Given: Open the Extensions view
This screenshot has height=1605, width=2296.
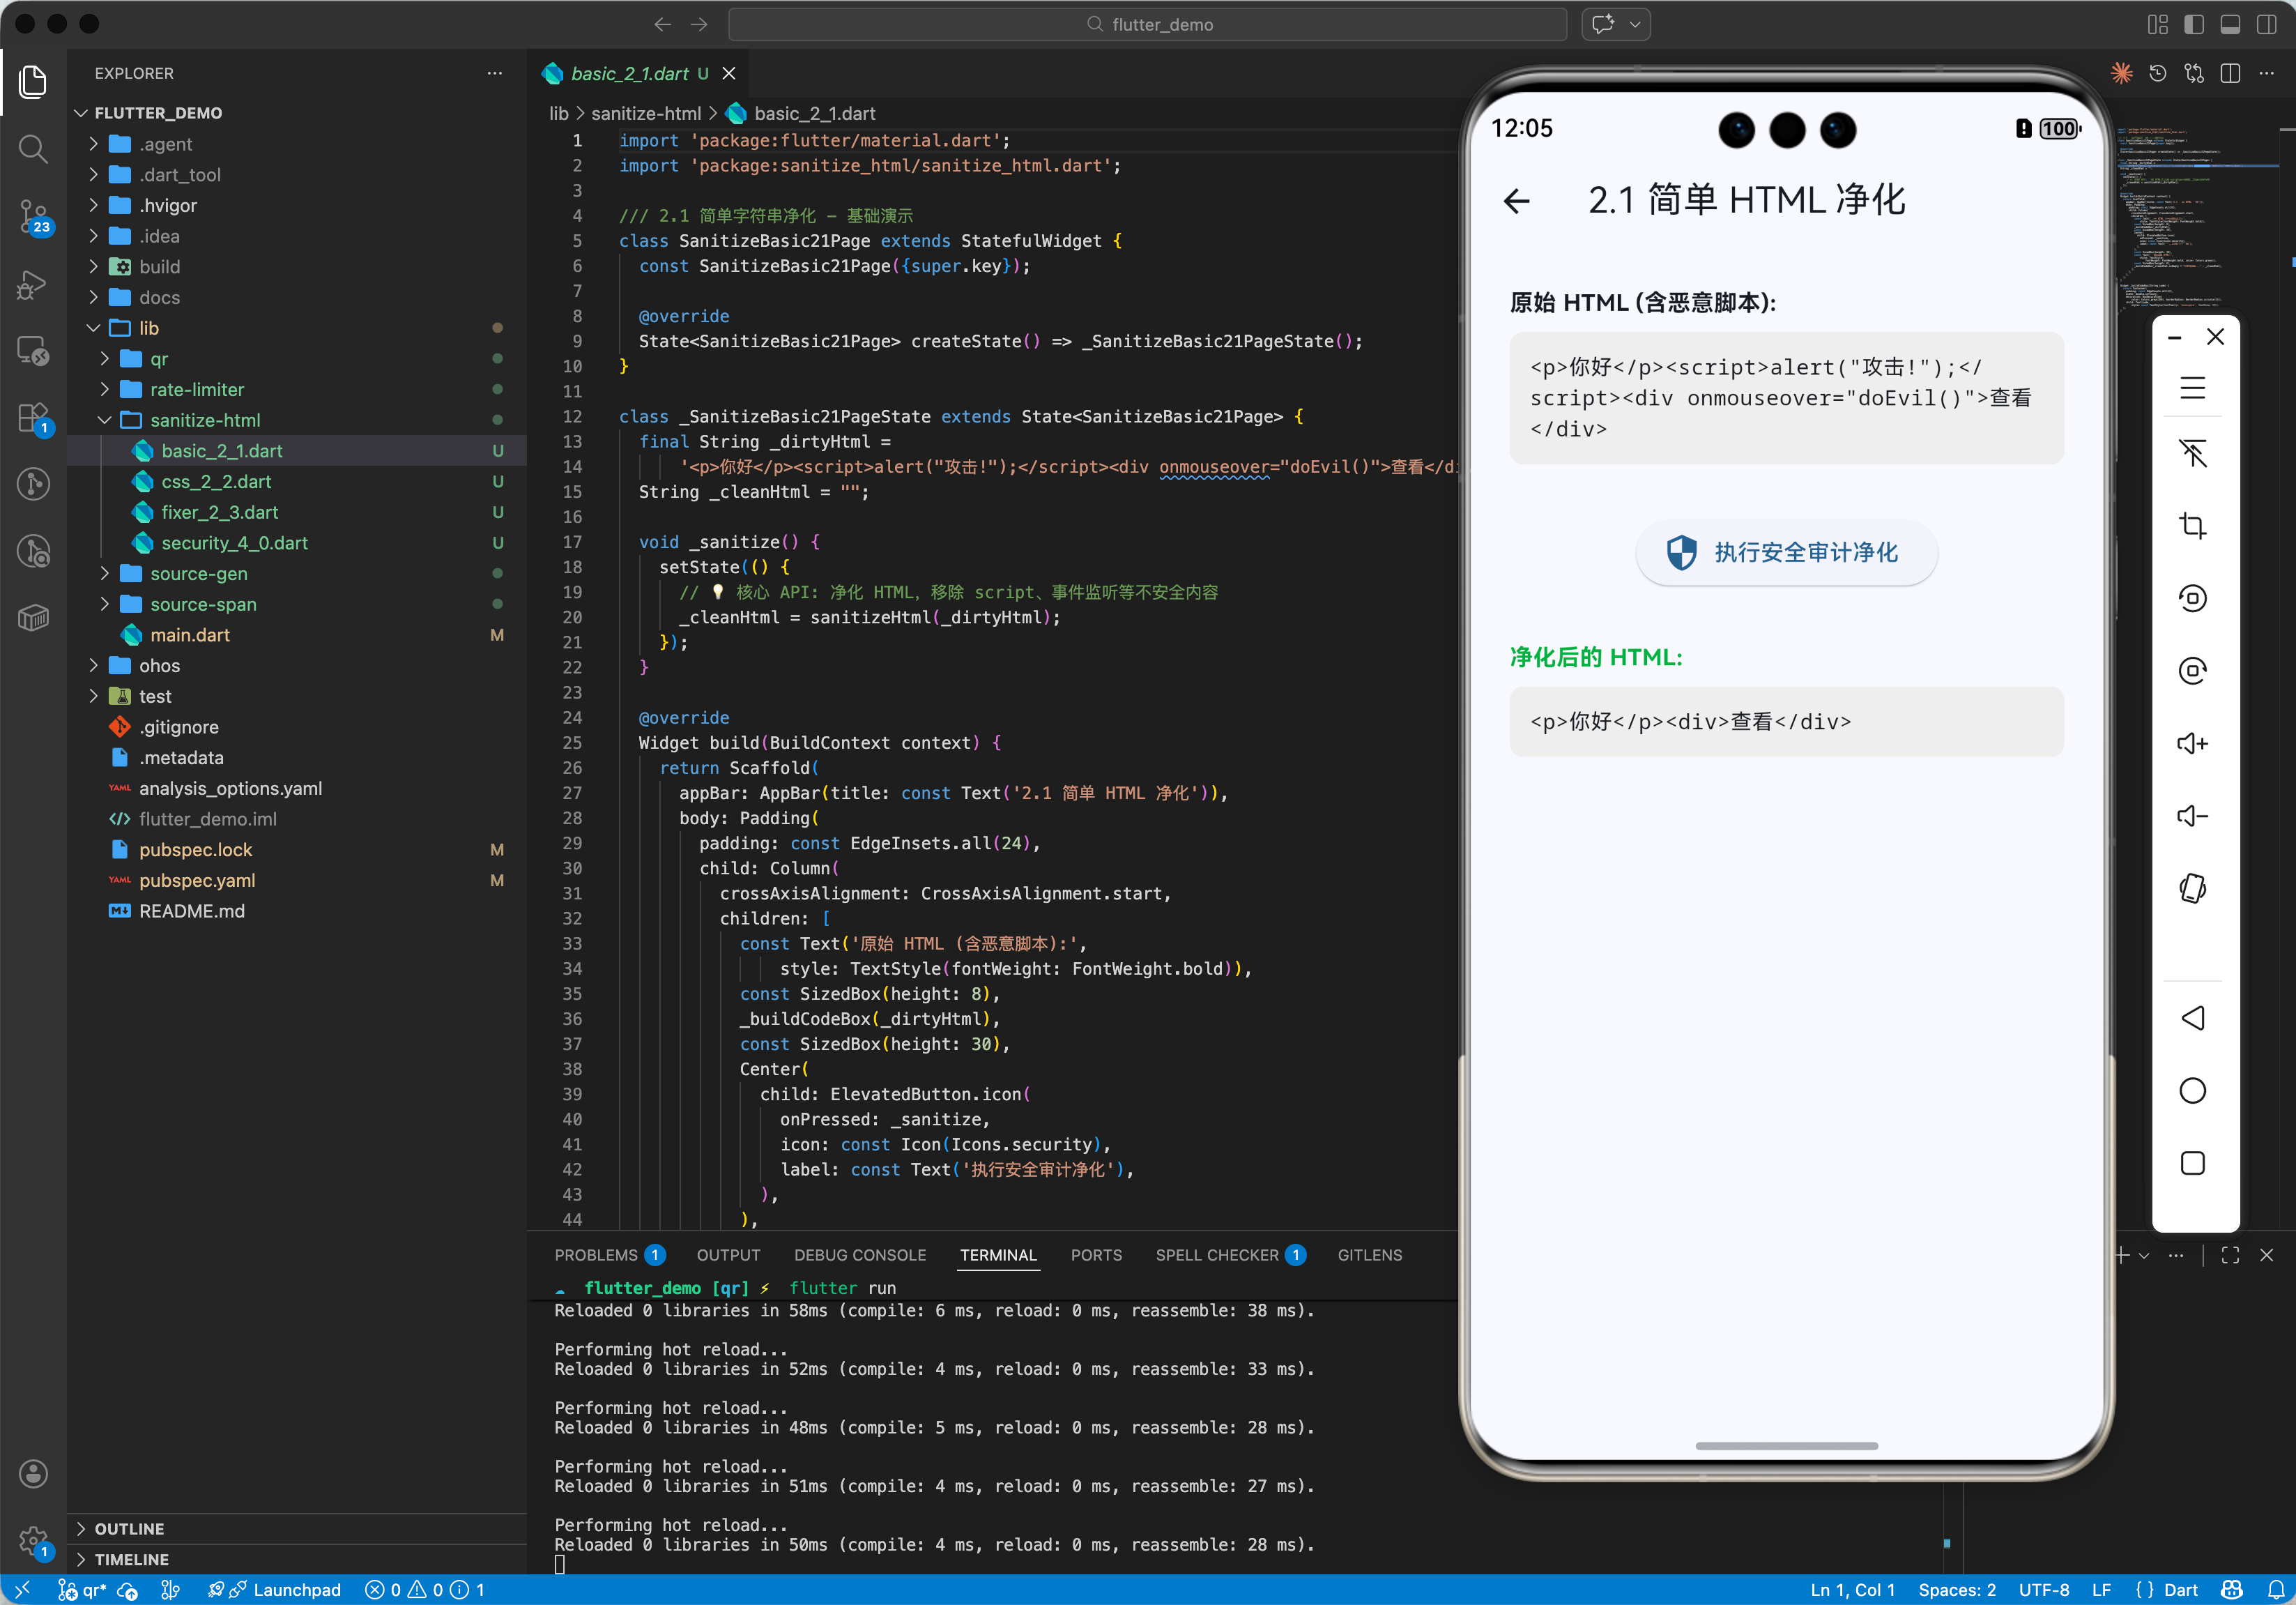Looking at the screenshot, I should [33, 417].
